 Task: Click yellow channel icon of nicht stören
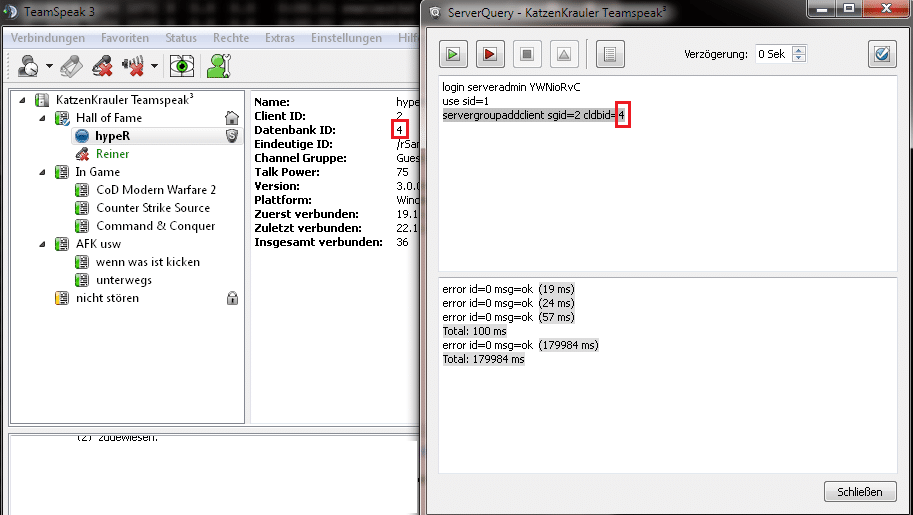[x=62, y=298]
